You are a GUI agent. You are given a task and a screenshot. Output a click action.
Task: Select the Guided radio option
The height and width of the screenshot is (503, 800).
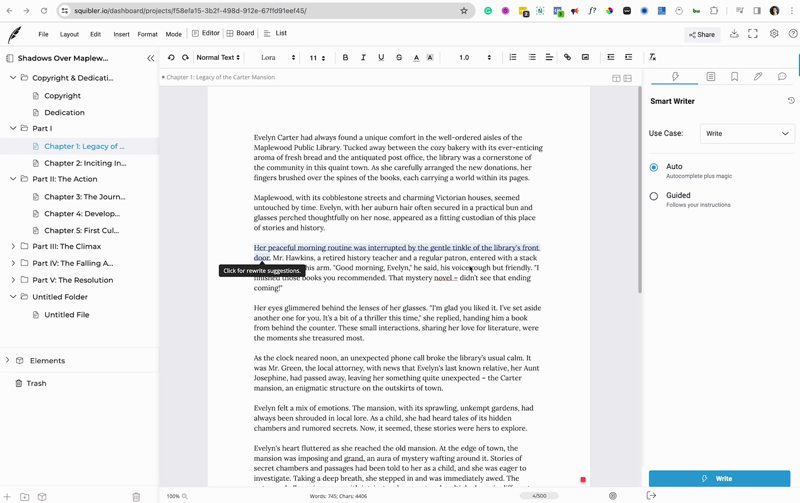point(654,196)
